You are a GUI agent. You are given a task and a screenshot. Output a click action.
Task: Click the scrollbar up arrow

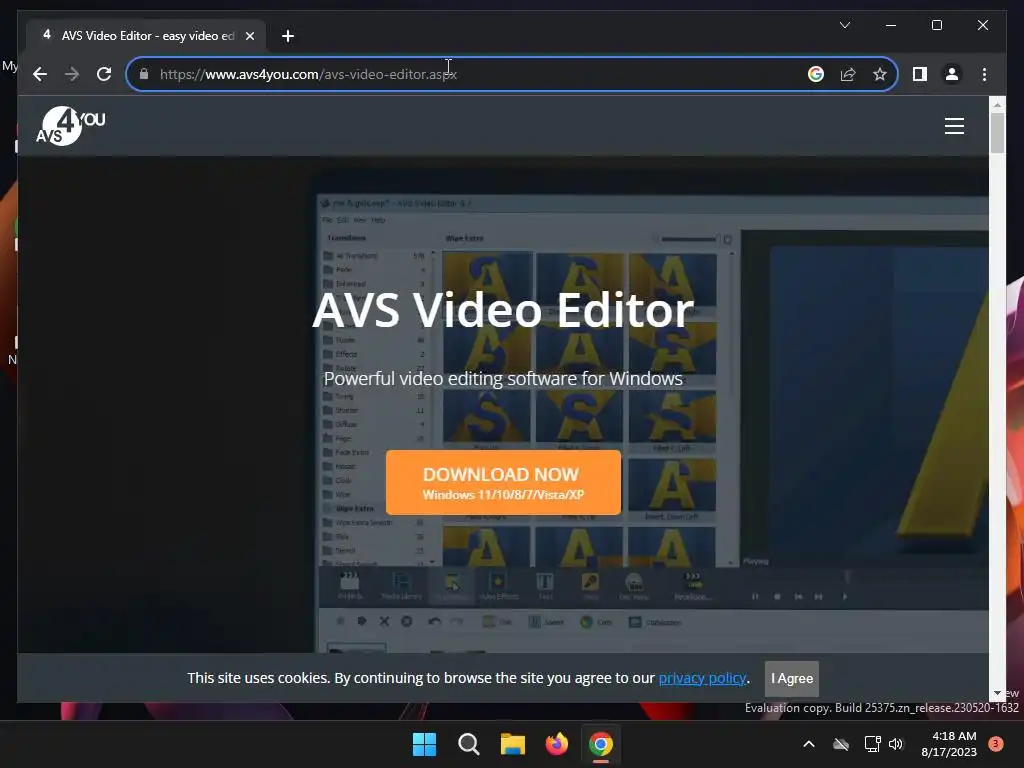997,104
